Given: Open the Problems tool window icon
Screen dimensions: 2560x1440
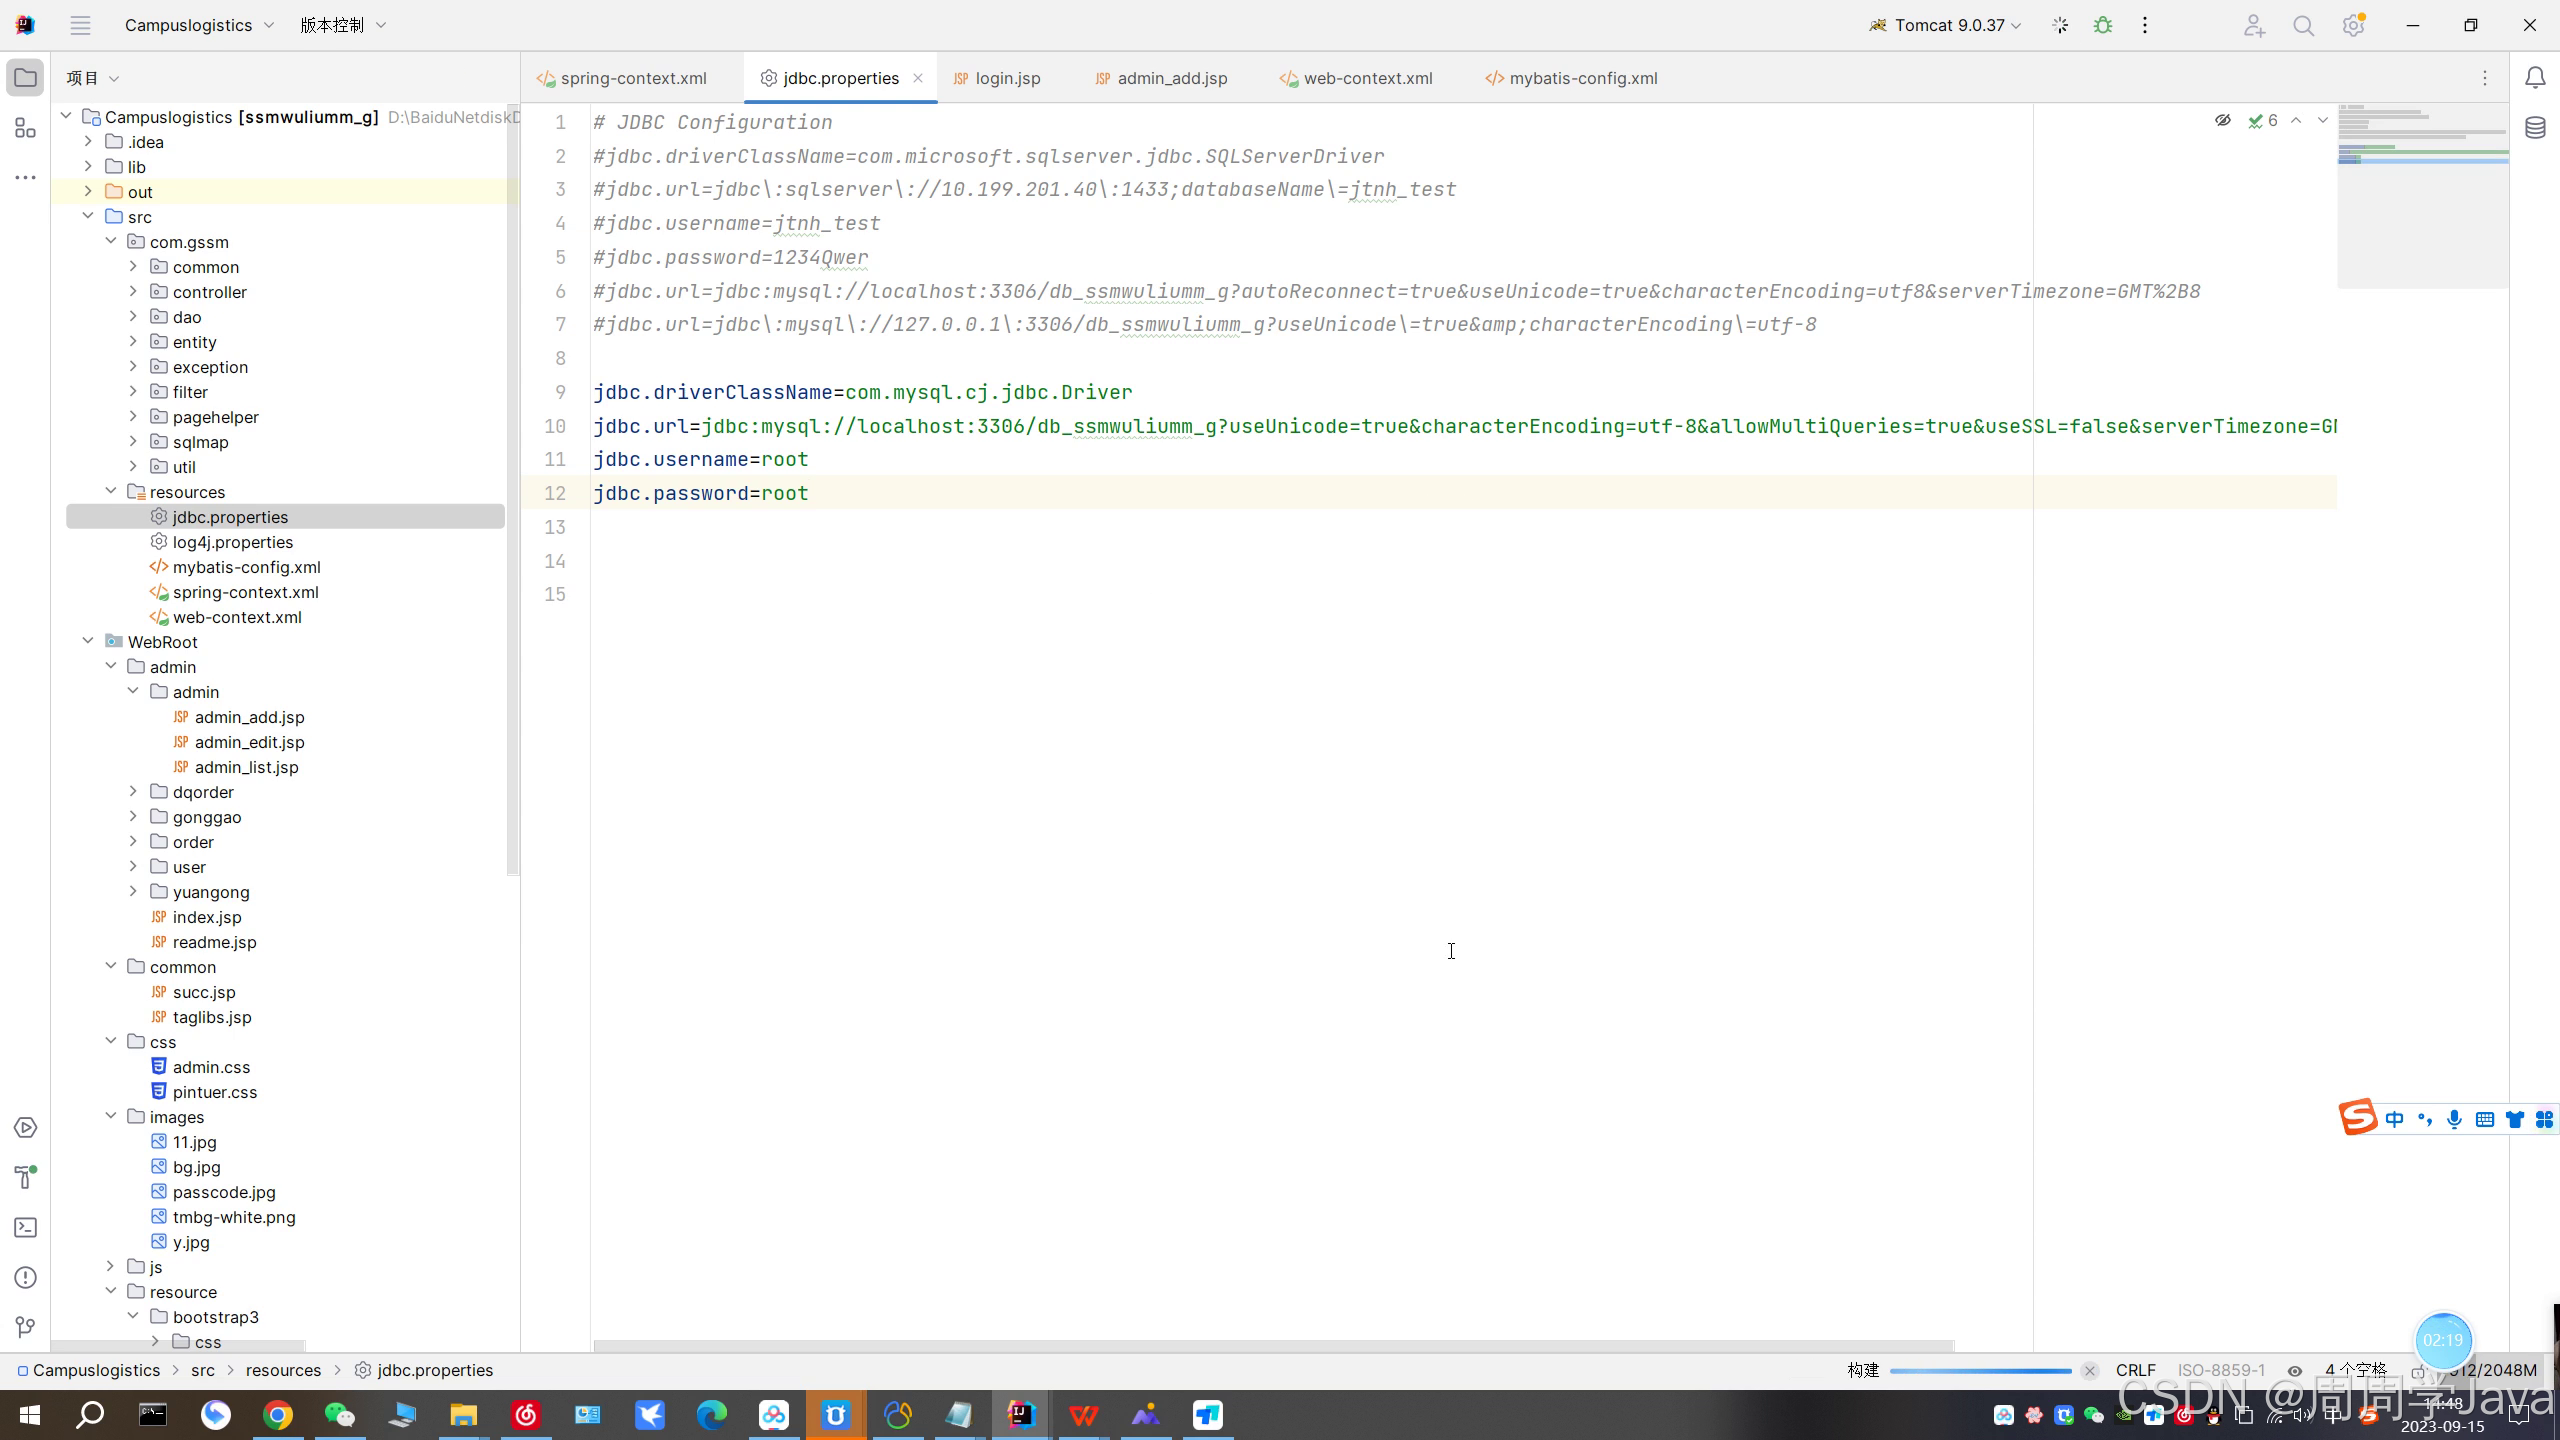Looking at the screenshot, I should pyautogui.click(x=26, y=1278).
